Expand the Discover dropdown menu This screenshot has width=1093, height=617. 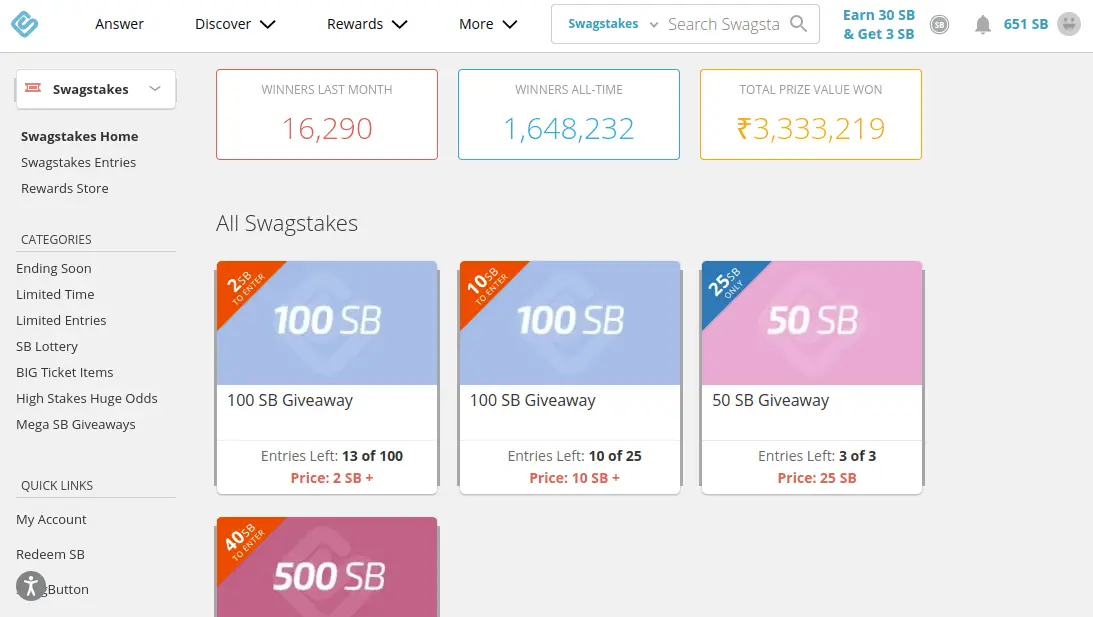pyautogui.click(x=235, y=24)
